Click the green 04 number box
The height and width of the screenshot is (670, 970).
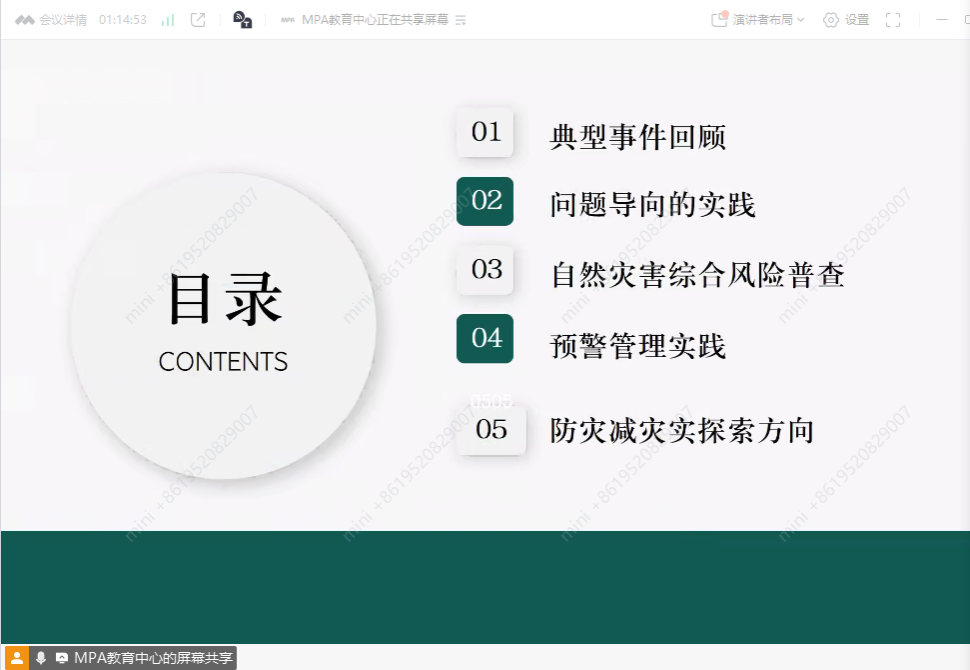[x=485, y=338]
